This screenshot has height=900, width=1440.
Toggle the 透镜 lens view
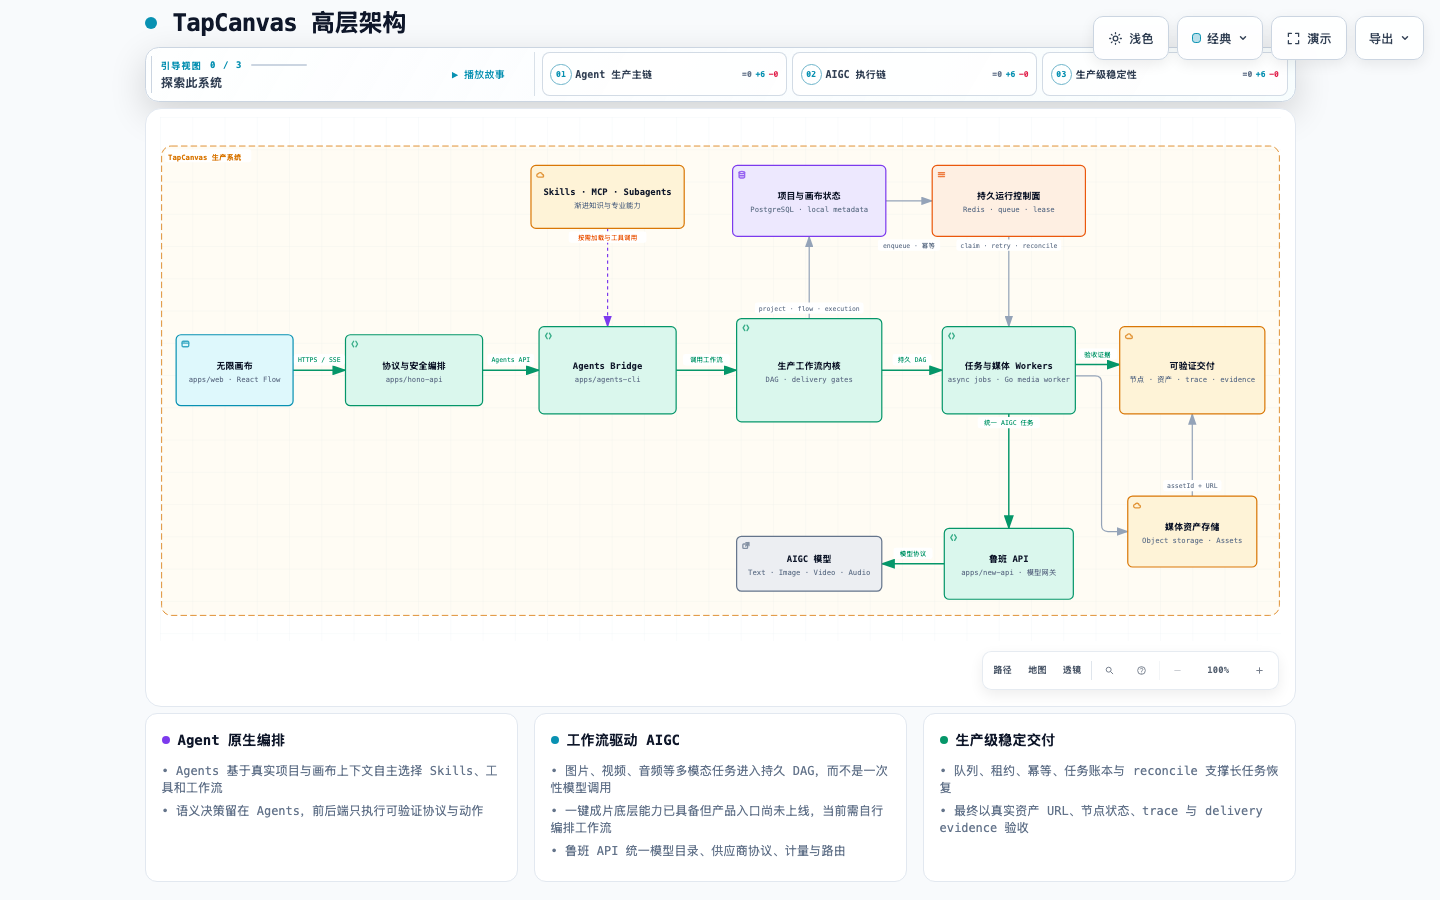(x=1072, y=670)
